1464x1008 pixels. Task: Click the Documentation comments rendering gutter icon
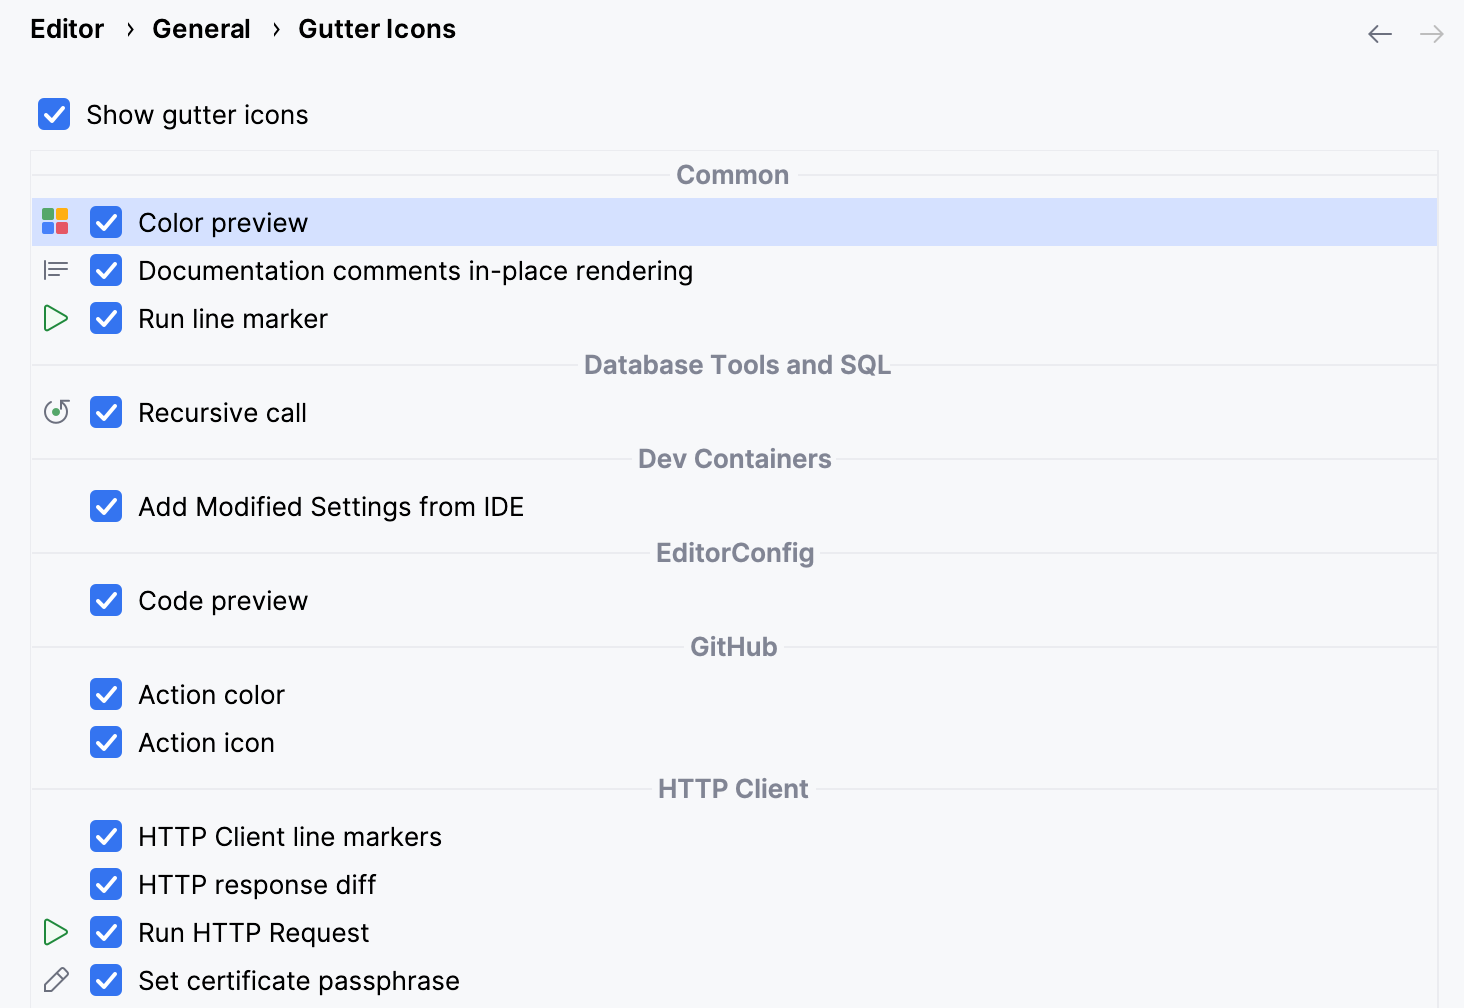[56, 270]
